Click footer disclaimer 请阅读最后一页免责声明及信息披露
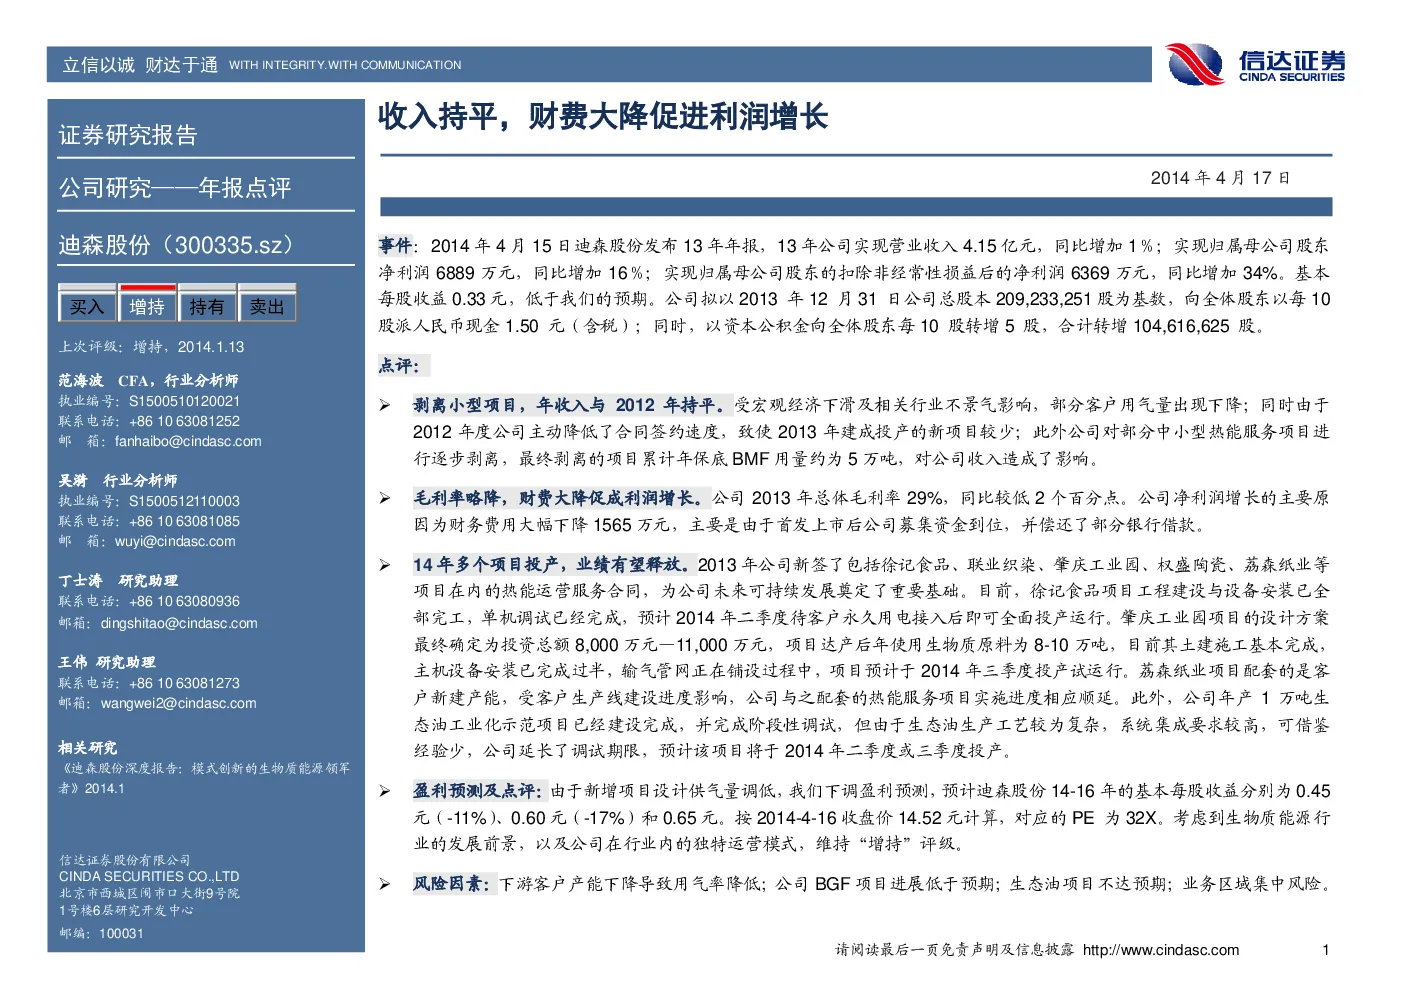 tap(954, 950)
